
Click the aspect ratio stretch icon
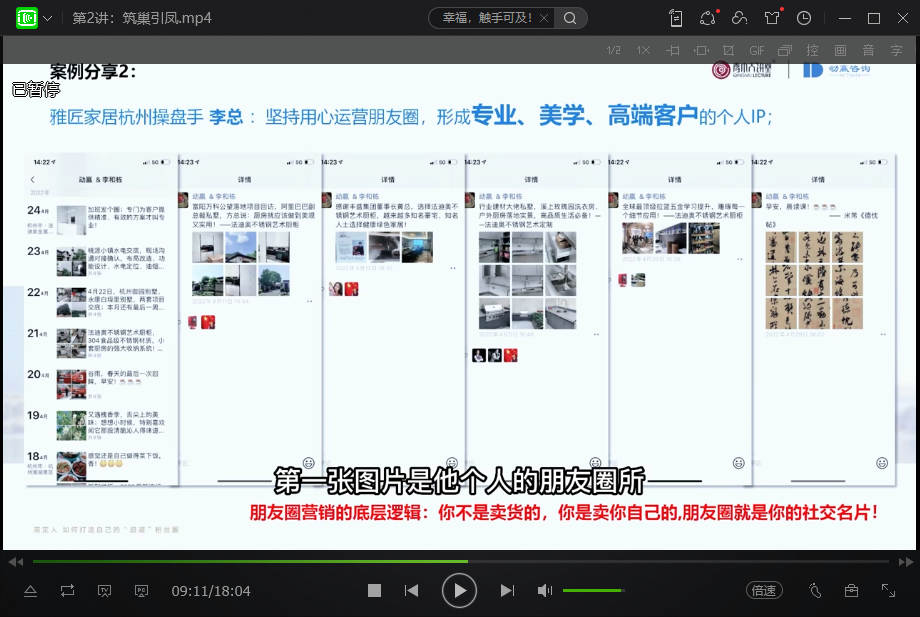[701, 50]
